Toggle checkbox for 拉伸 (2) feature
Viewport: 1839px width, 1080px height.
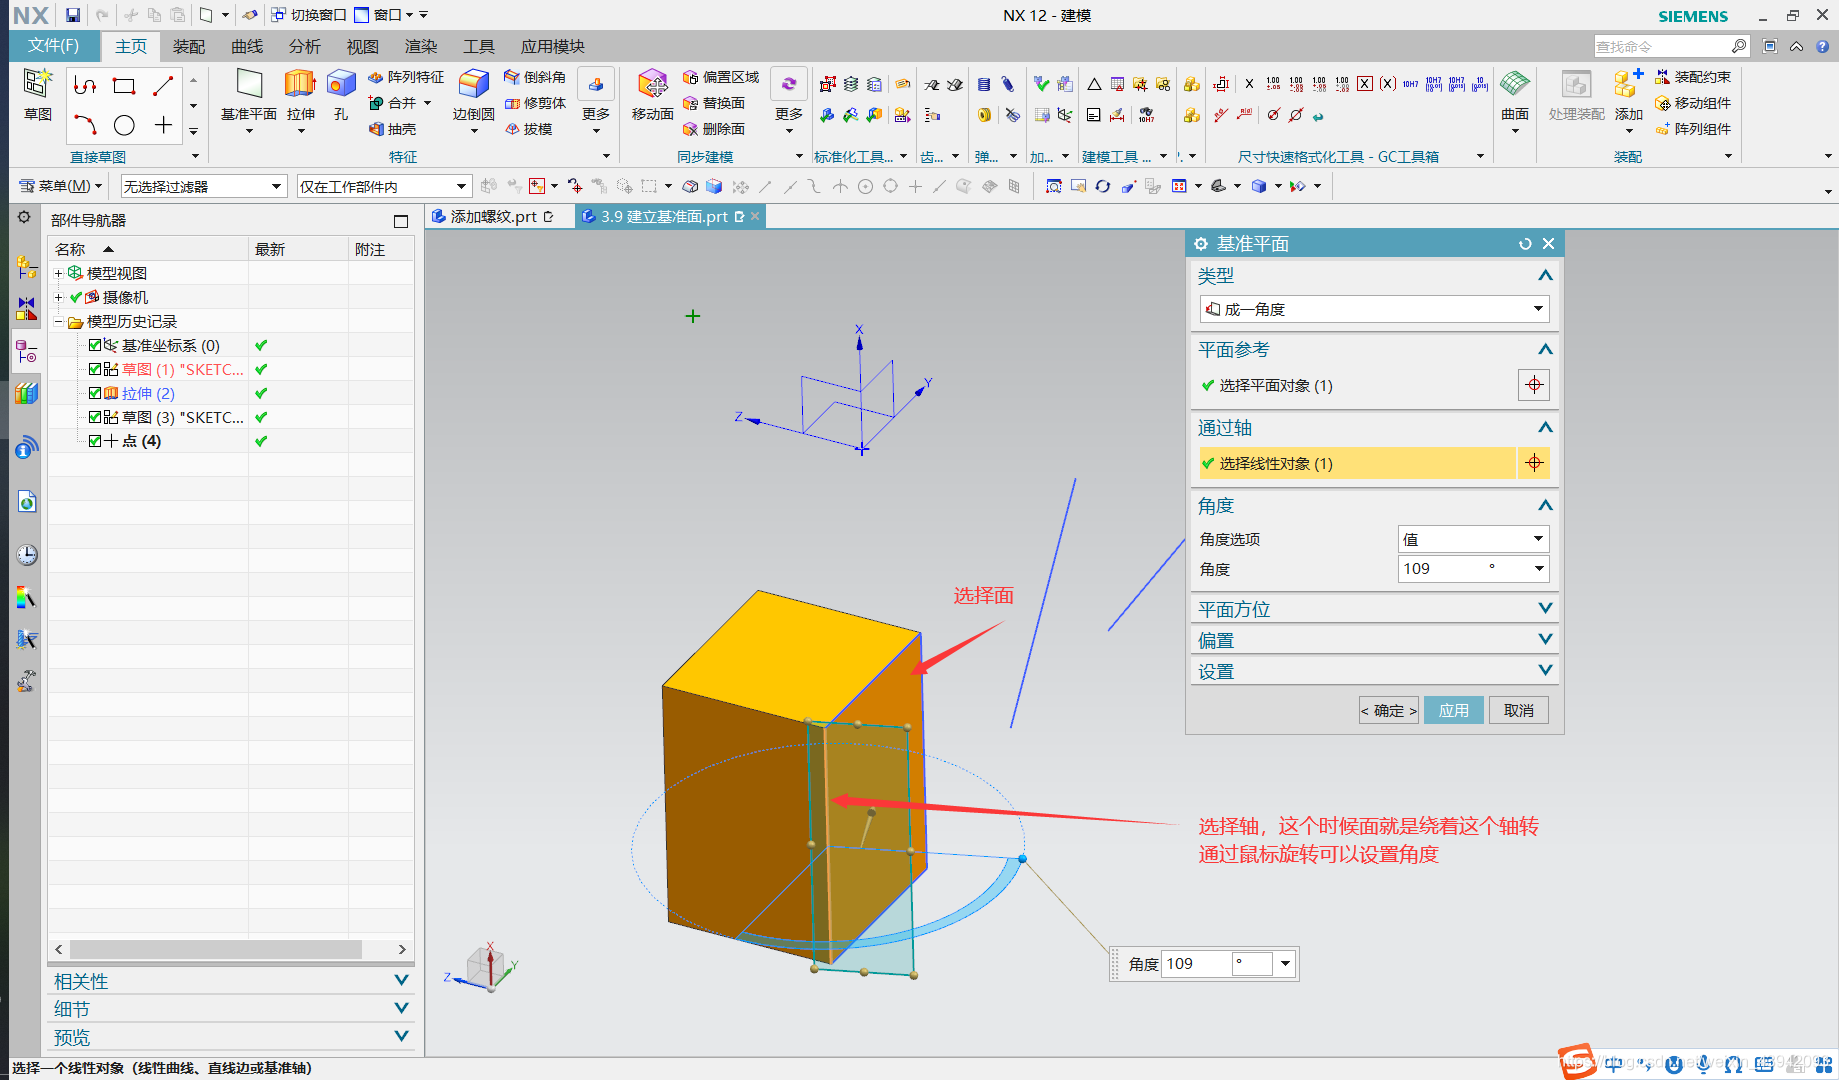[x=95, y=393]
